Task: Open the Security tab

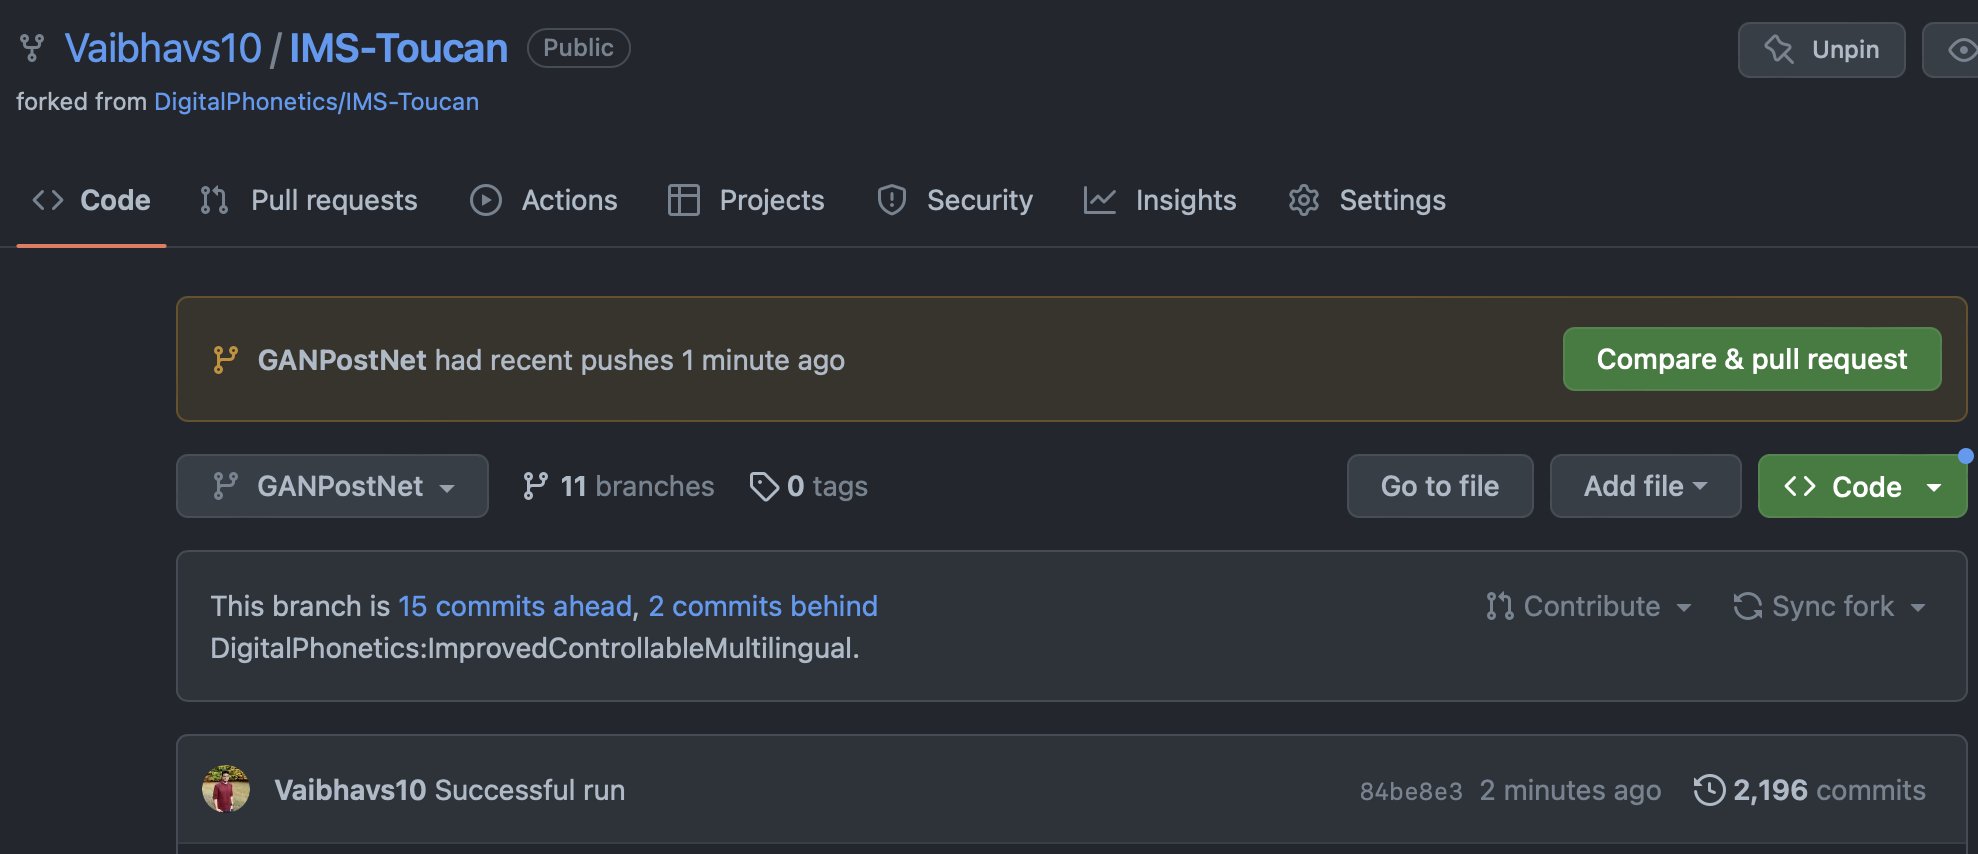Action: [x=954, y=200]
